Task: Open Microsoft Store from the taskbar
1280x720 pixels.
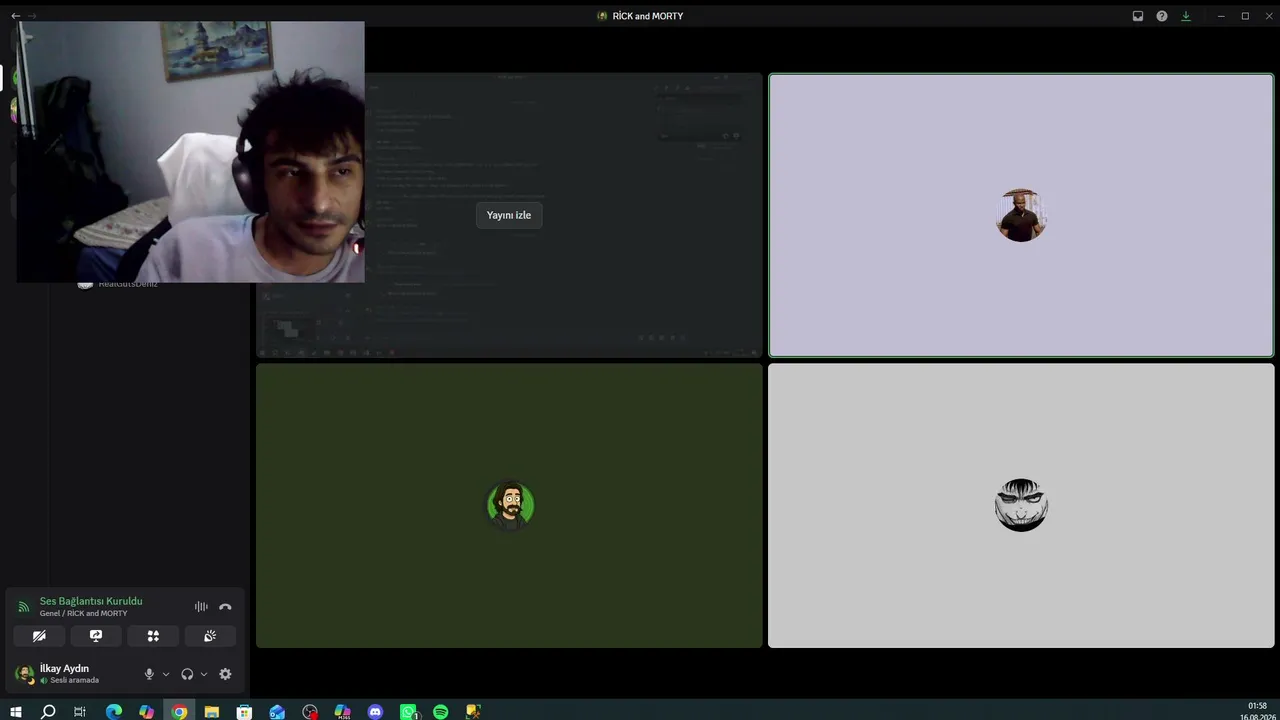Action: [244, 712]
